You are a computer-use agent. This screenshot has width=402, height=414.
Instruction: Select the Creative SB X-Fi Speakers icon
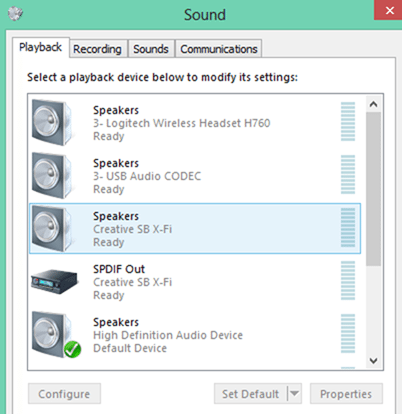pos(52,229)
